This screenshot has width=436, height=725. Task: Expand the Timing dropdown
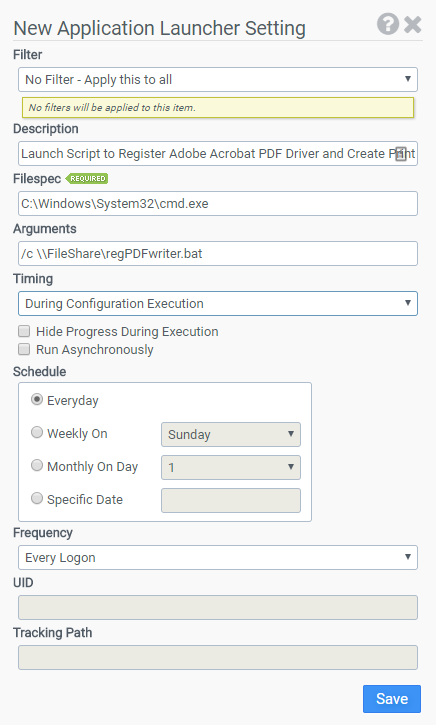[x=218, y=303]
